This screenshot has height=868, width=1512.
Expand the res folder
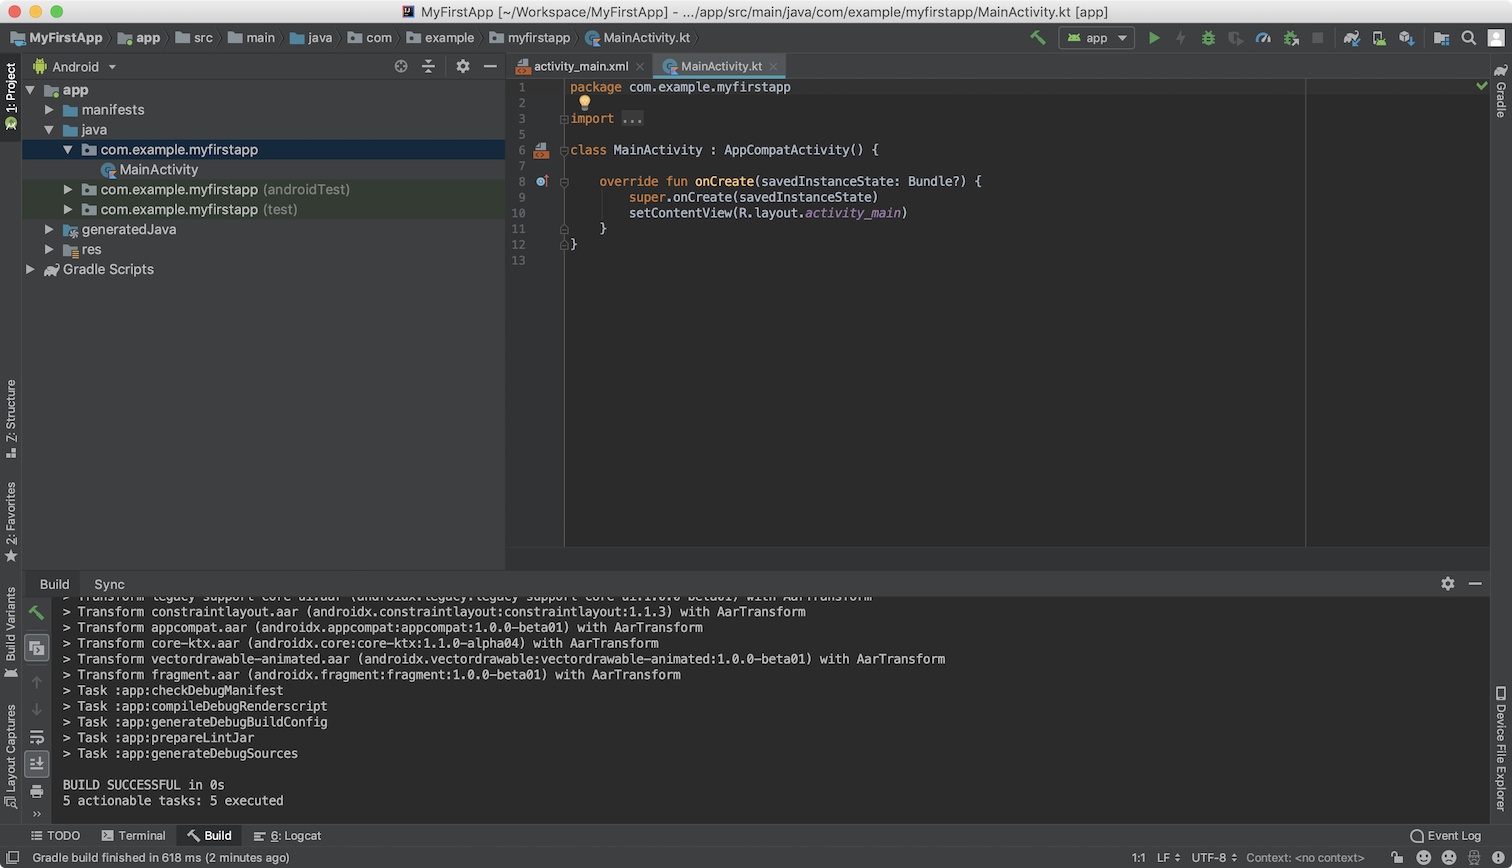(49, 250)
